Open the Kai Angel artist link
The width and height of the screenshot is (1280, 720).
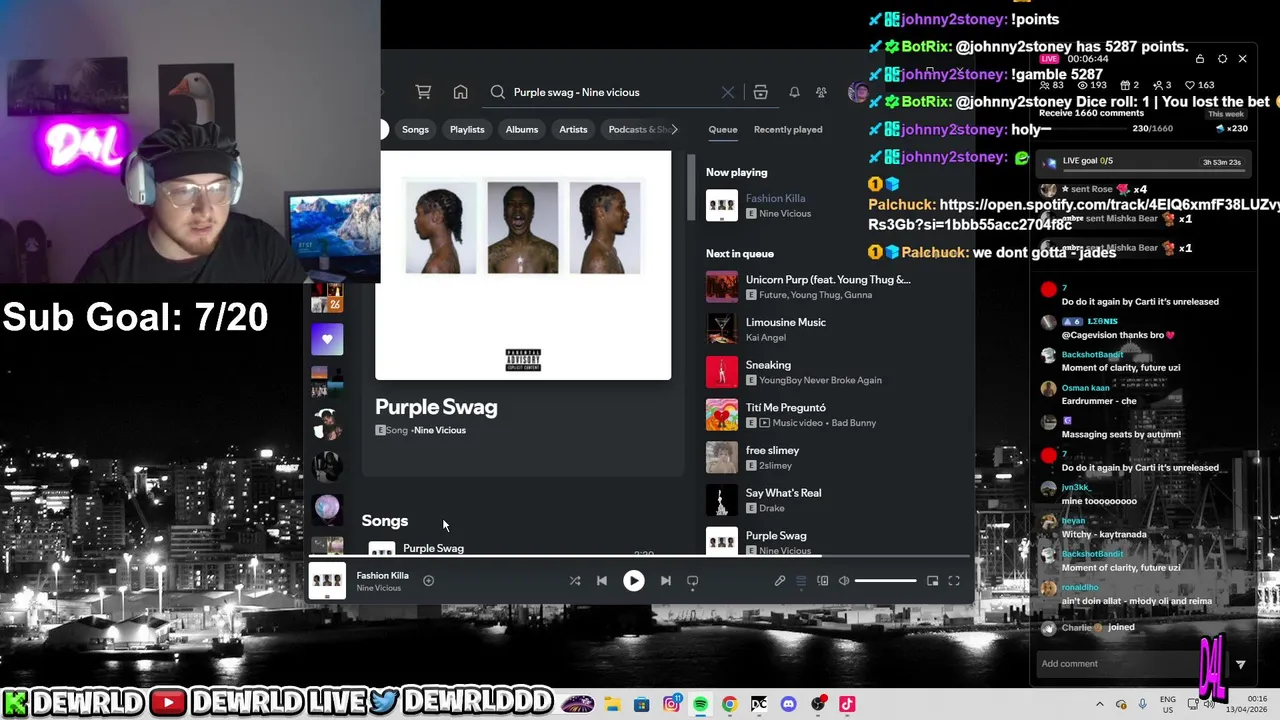pos(766,338)
